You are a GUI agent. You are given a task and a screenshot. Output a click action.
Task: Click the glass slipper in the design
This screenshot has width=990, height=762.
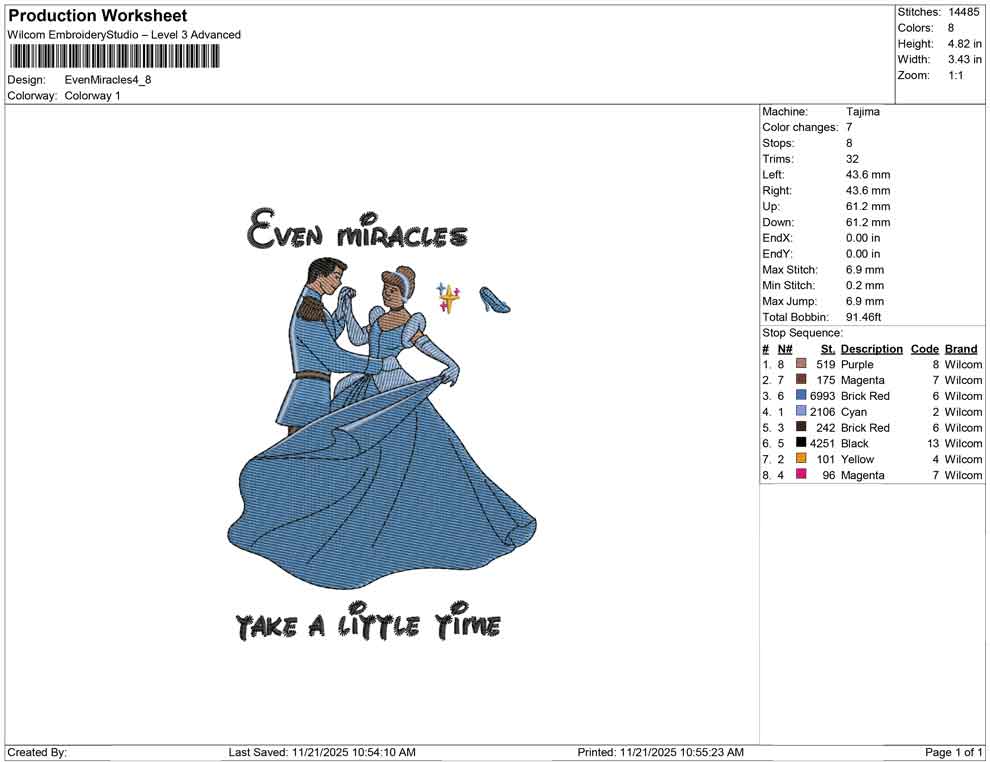pos(494,299)
